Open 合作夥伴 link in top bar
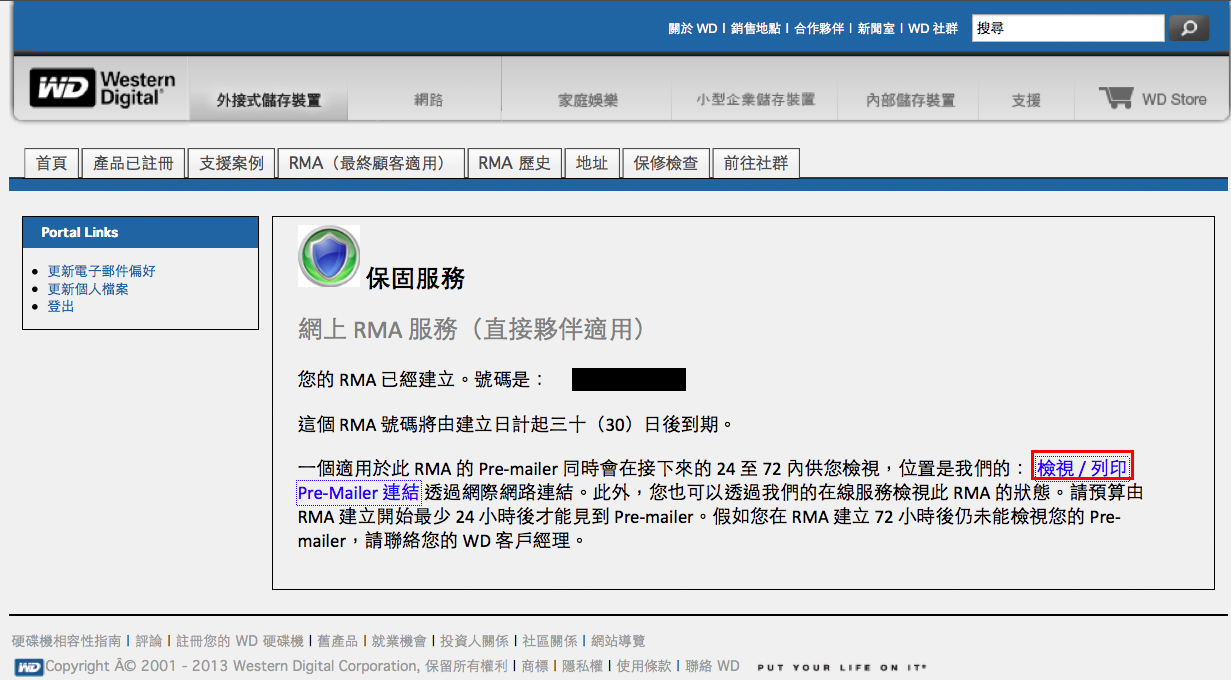Viewport: 1231px width, 680px height. [819, 28]
